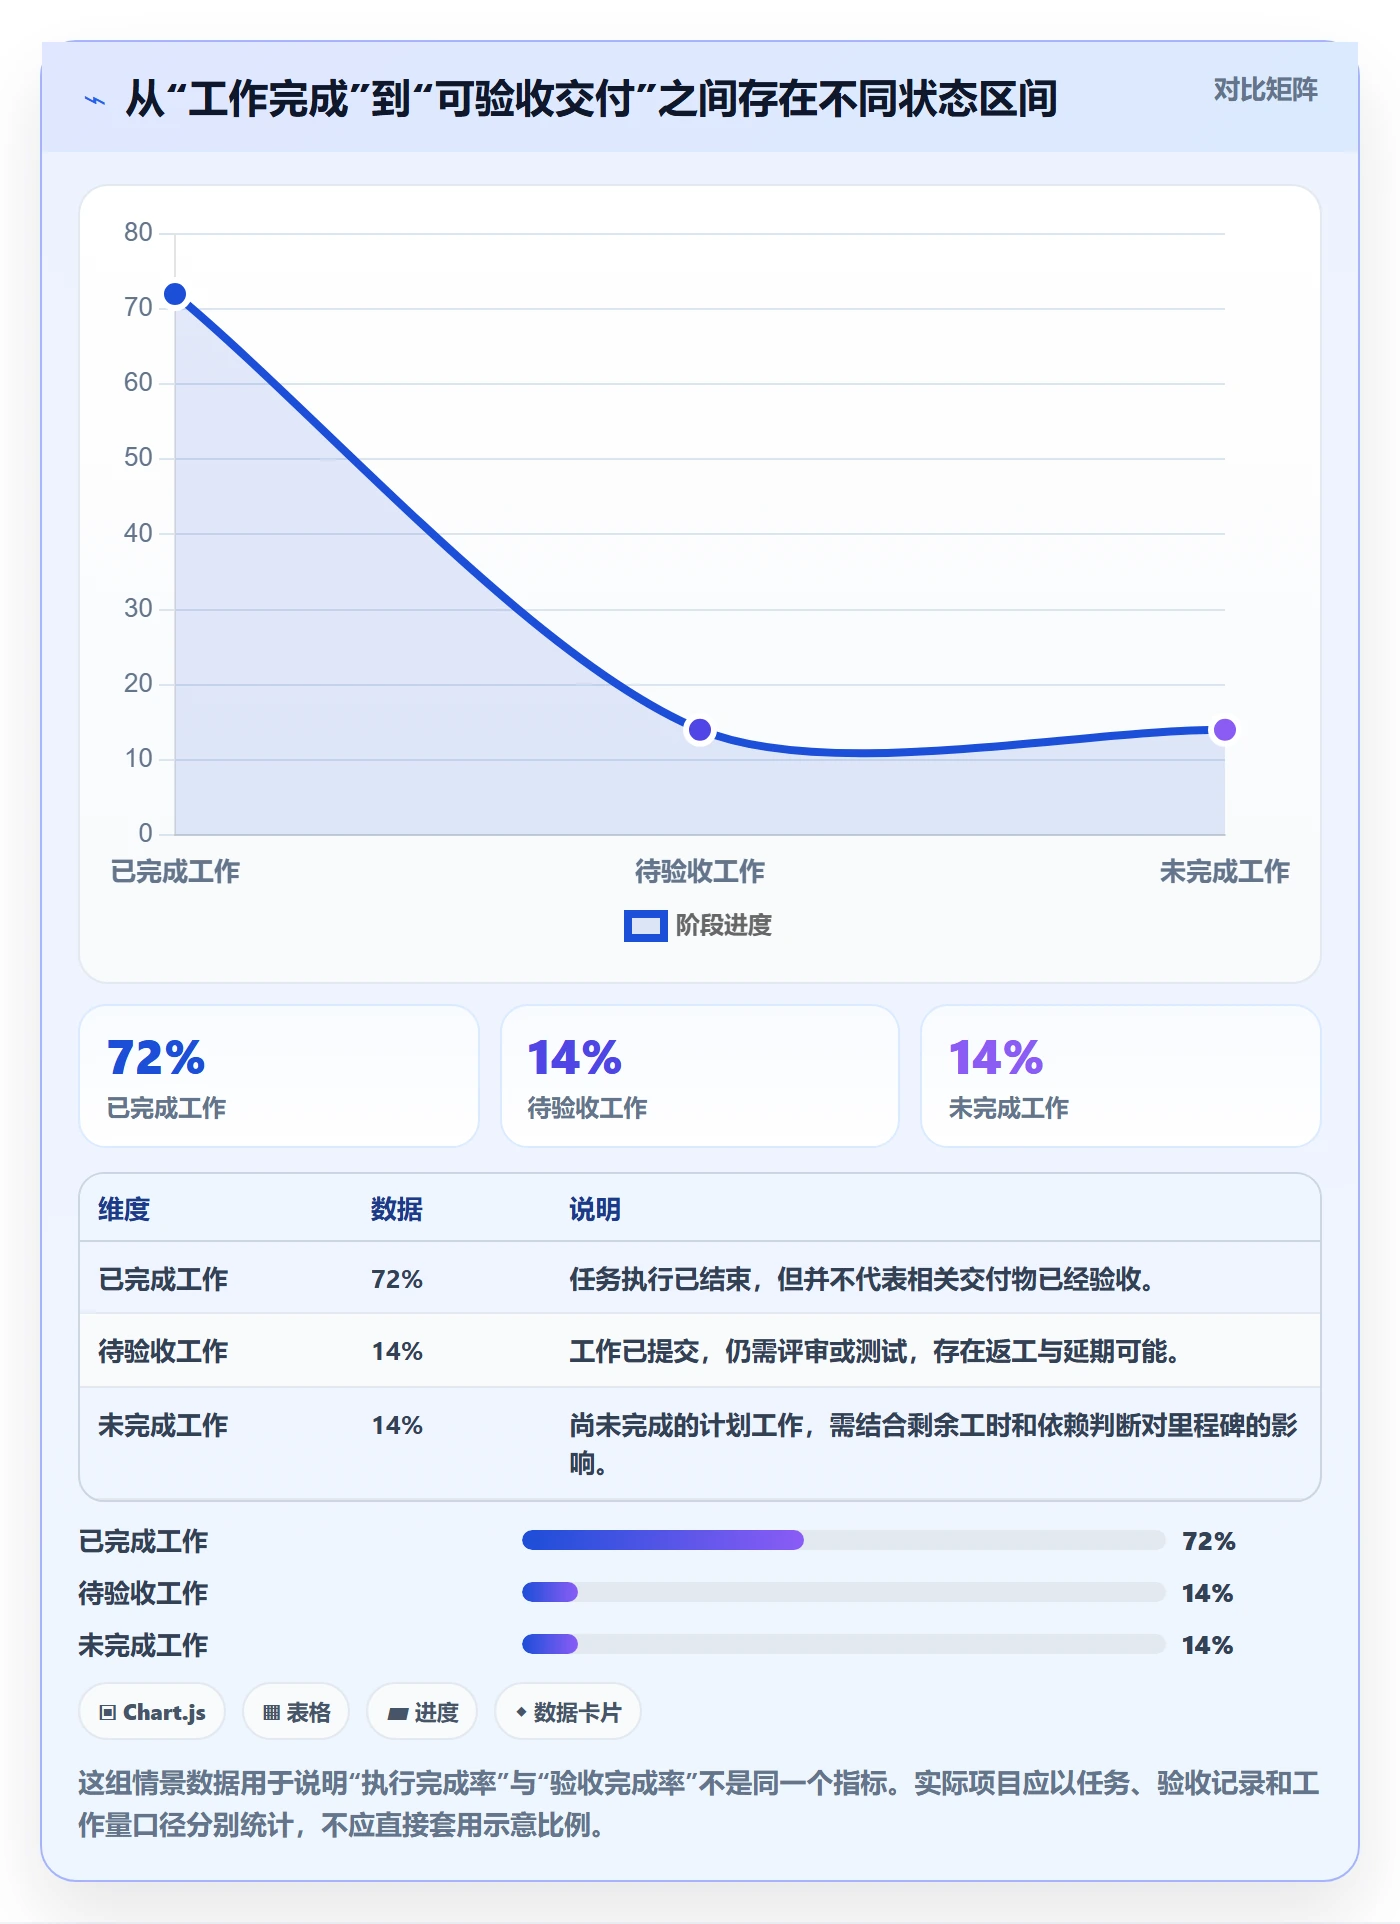Click the 未完成工作 14% progress bar
Screen dimensions: 1400x1924
tap(843, 1644)
